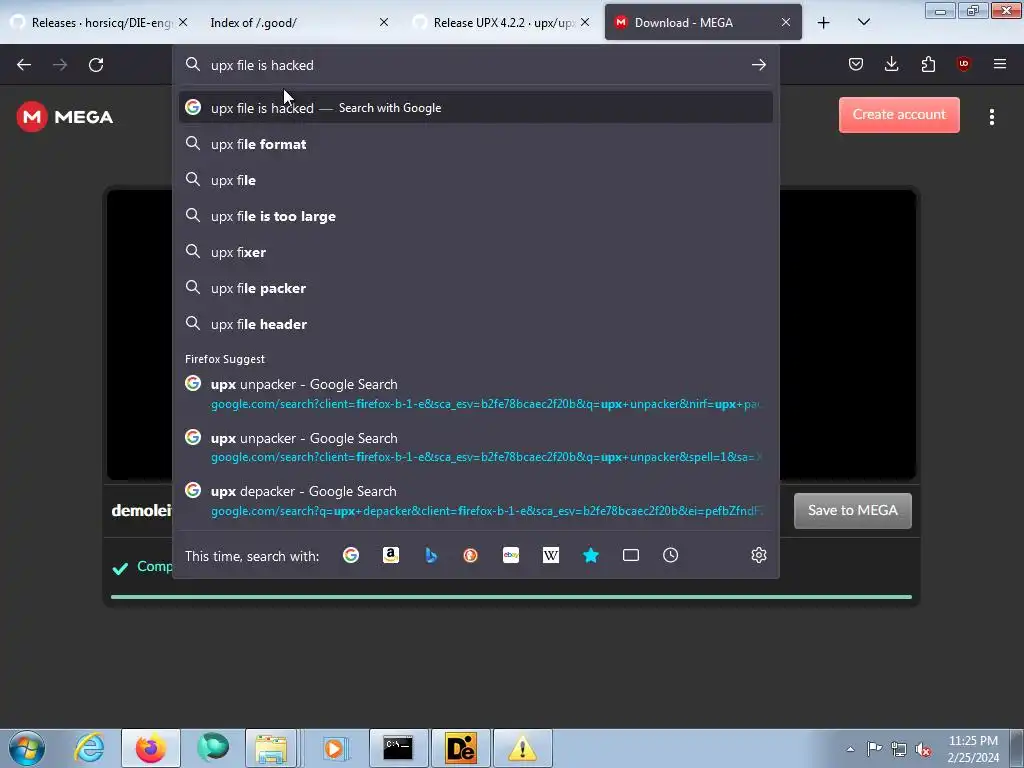The width and height of the screenshot is (1024, 768).
Task: Open the Pocket save icon
Action: [x=856, y=64]
